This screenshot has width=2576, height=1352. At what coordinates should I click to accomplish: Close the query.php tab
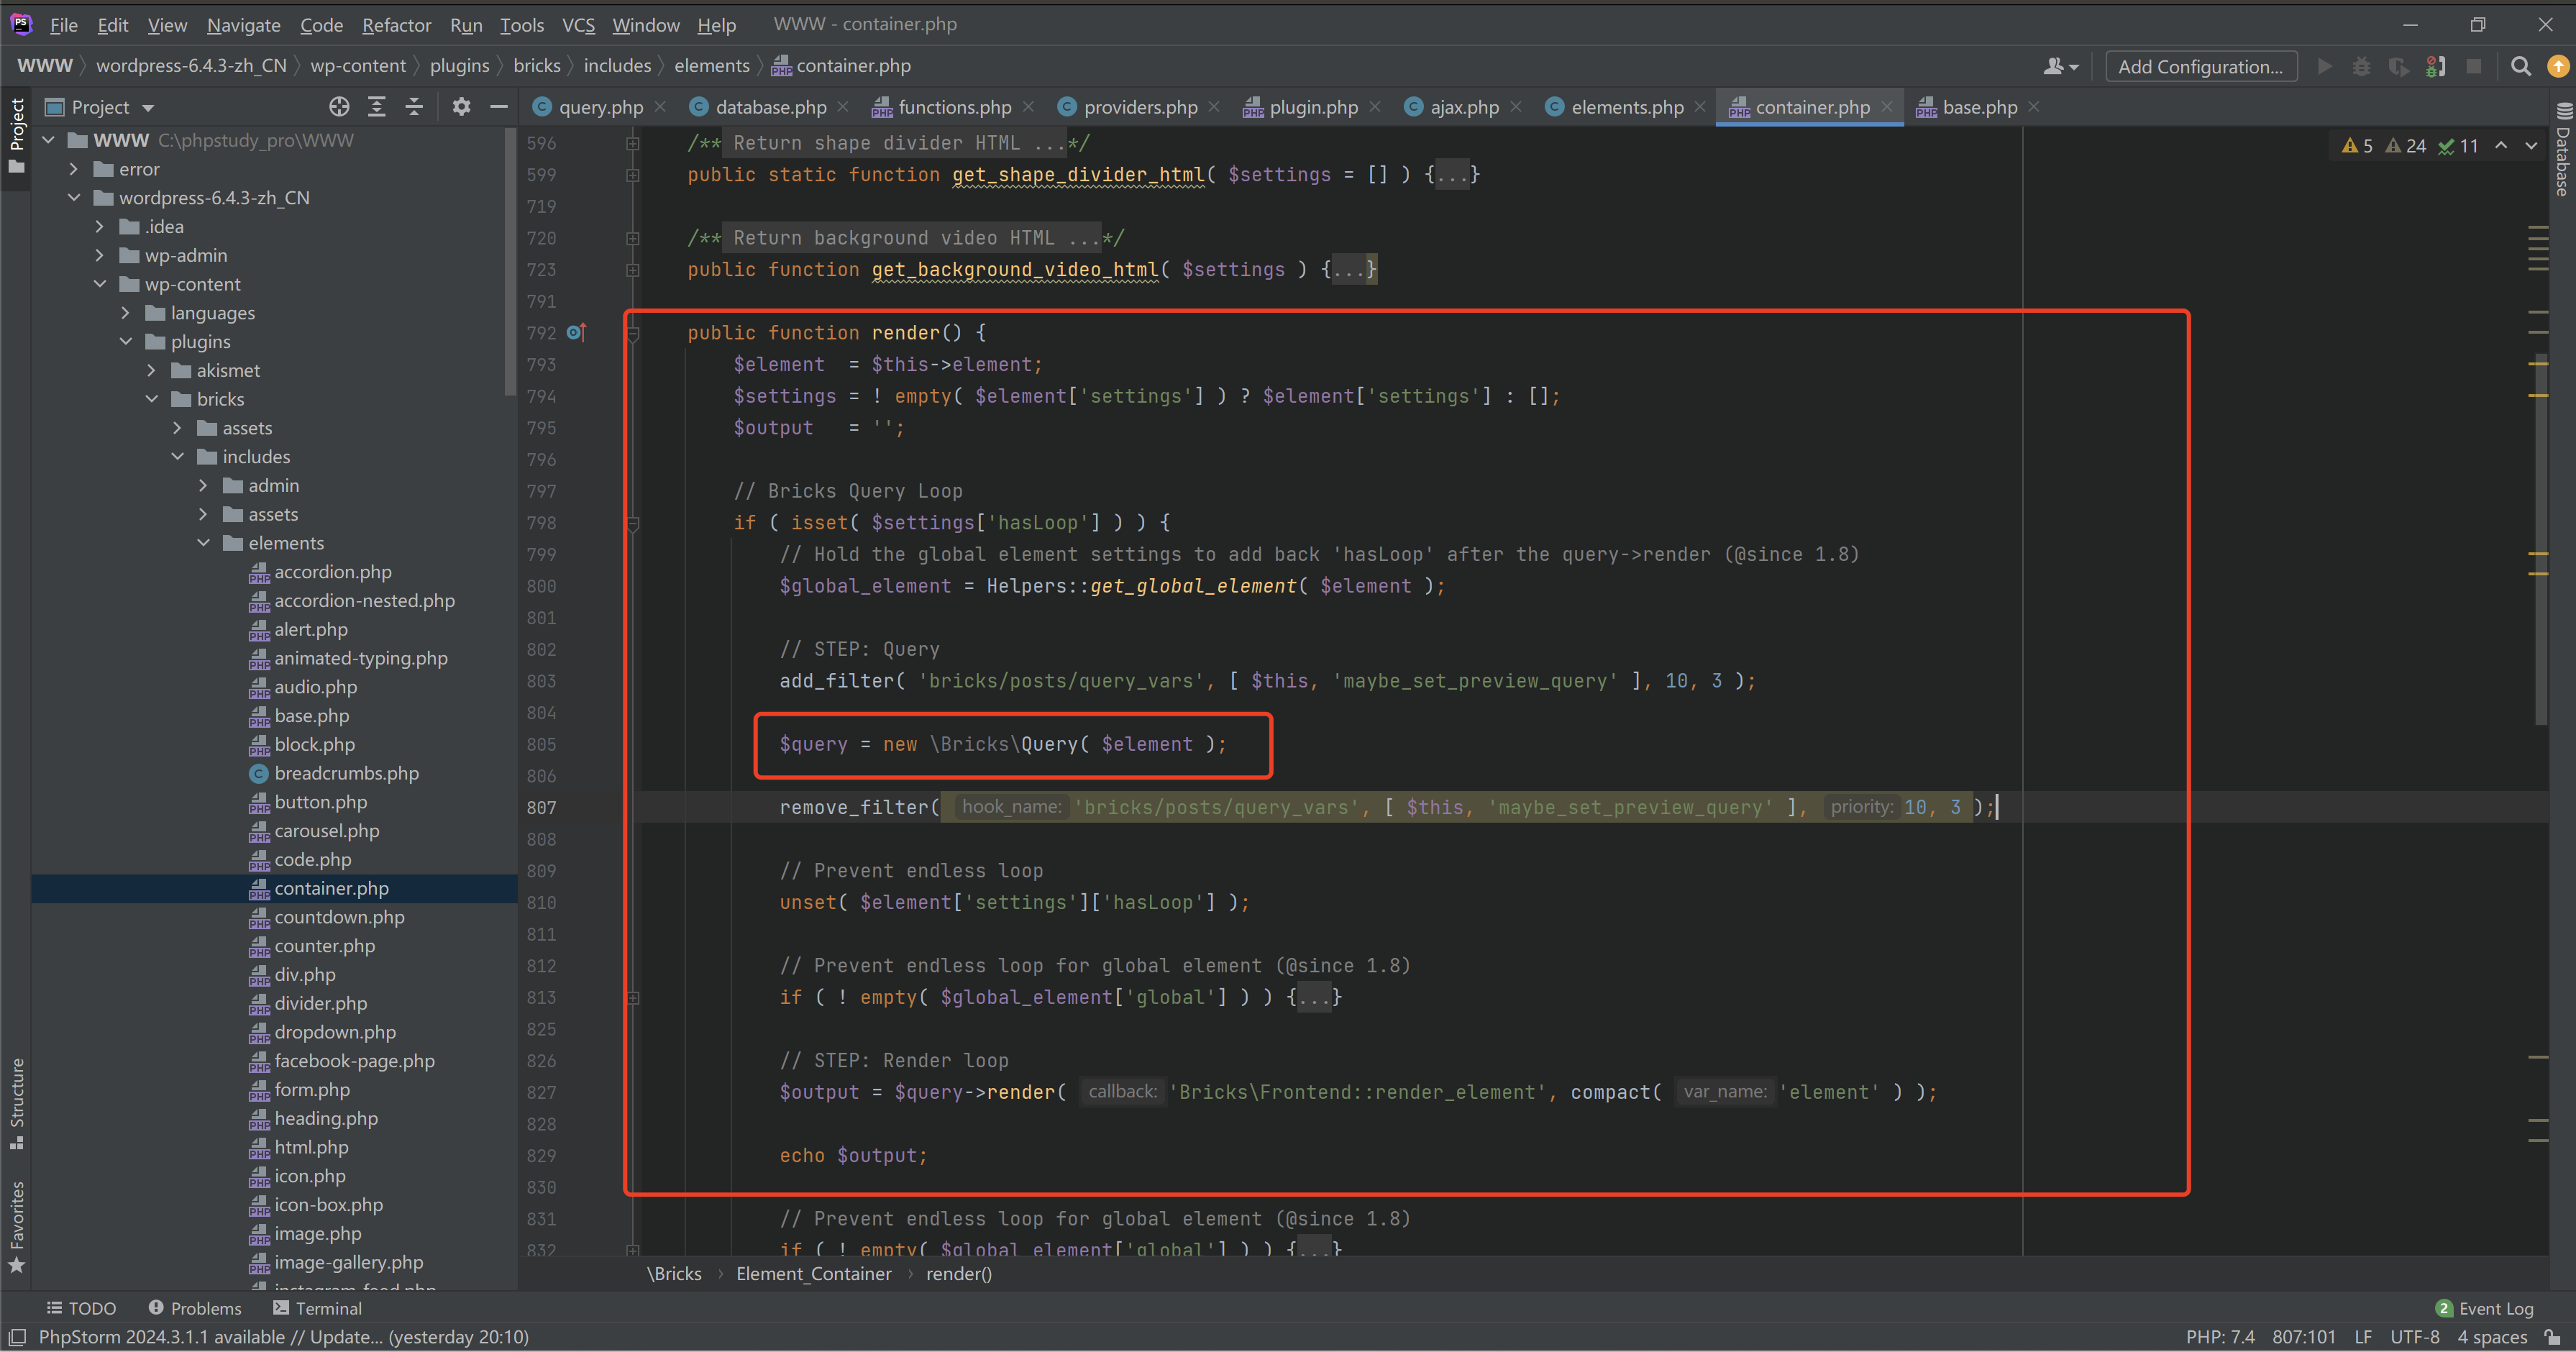coord(660,107)
